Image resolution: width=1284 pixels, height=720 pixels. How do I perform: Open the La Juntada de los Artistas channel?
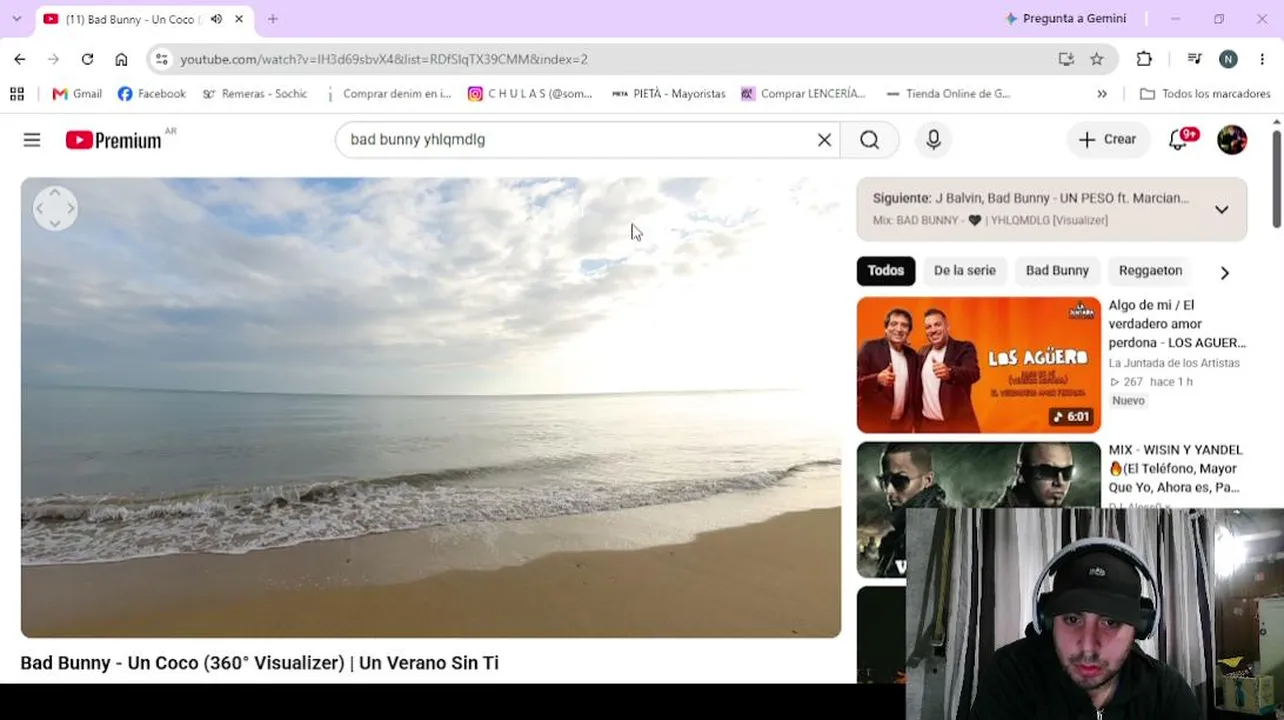coord(1174,363)
